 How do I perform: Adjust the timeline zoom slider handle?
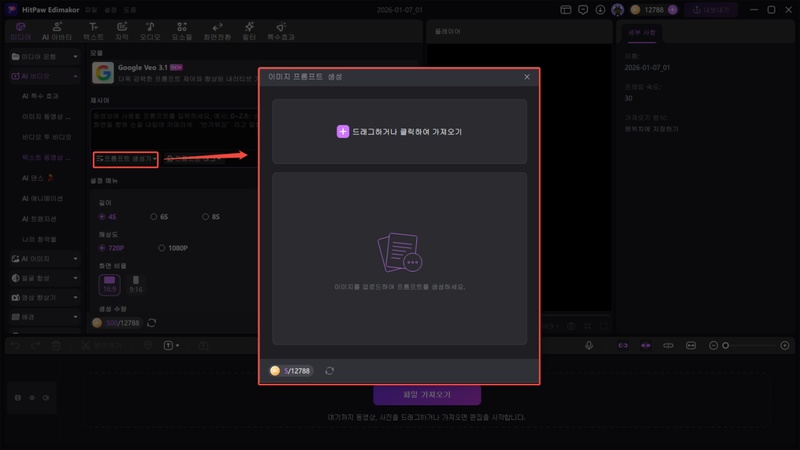[x=726, y=345]
